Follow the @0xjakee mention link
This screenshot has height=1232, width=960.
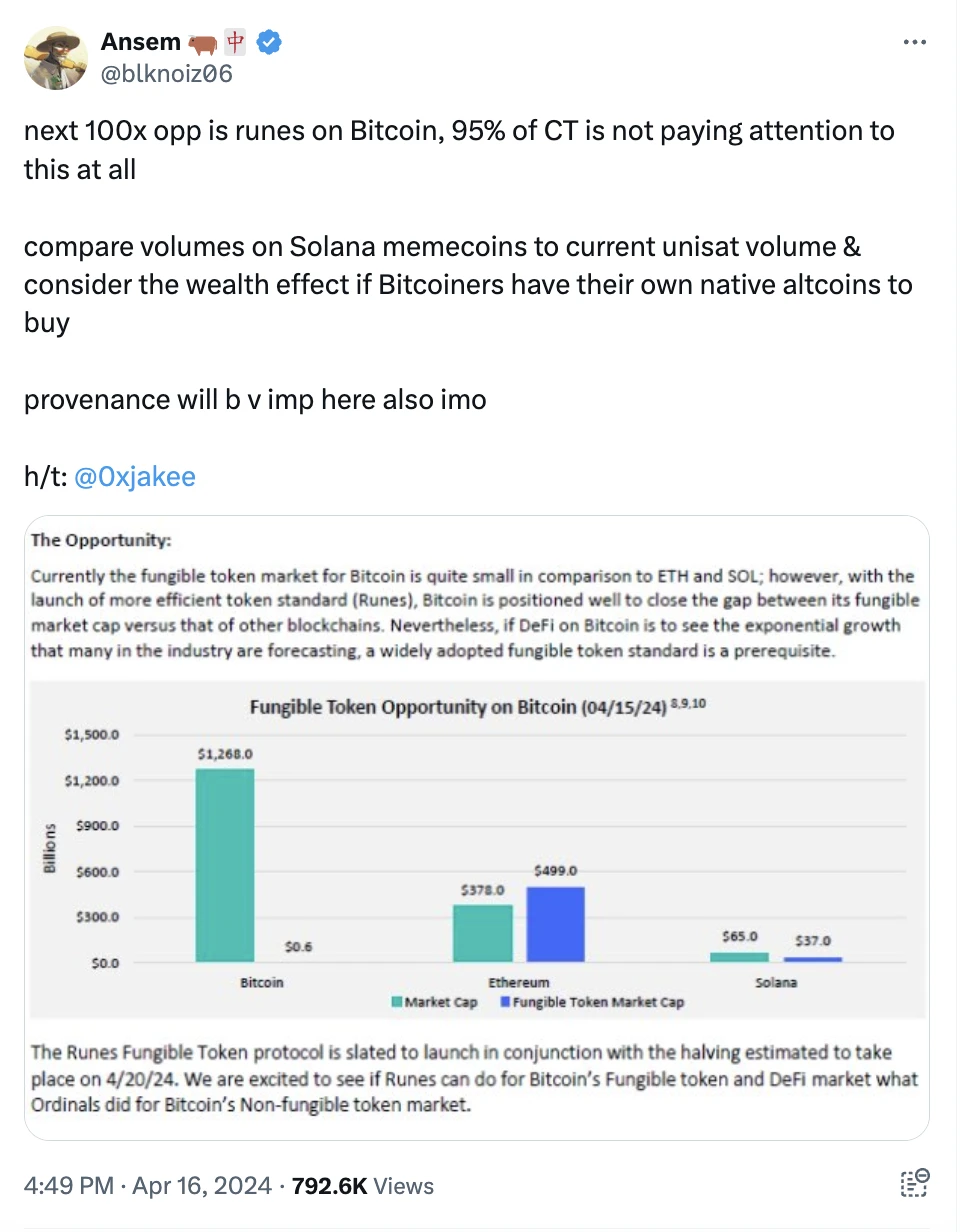click(x=135, y=477)
